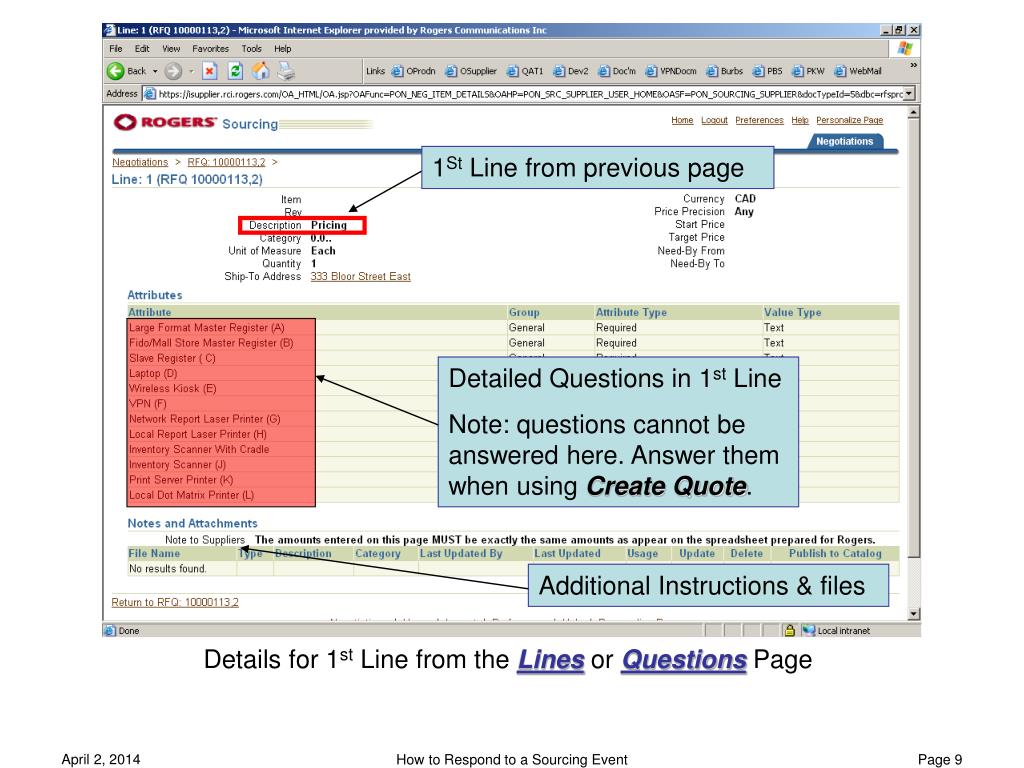Open the QAT1 links bar shortcut
Image resolution: width=1024 pixels, height=768 pixels.
pyautogui.click(x=526, y=71)
